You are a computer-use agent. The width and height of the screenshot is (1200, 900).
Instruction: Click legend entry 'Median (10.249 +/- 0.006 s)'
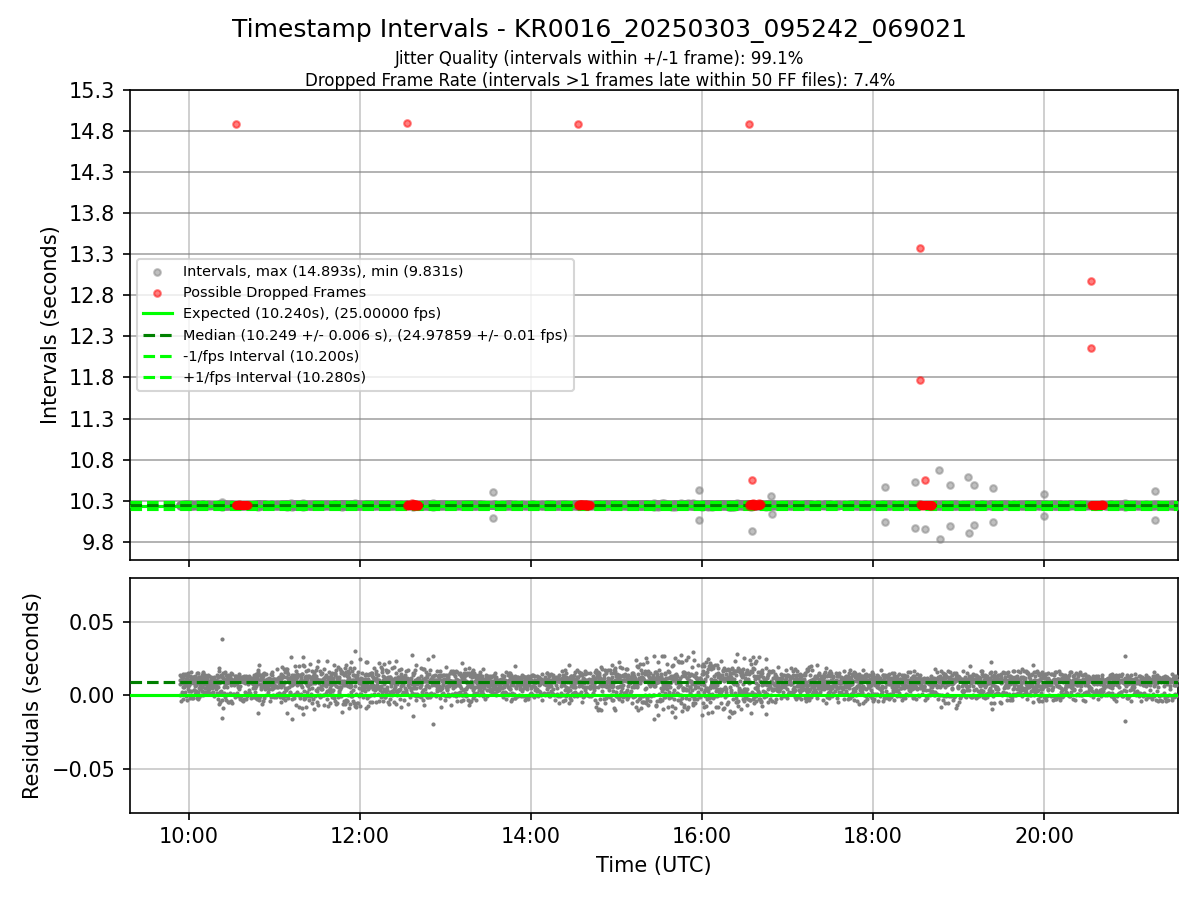[374, 335]
